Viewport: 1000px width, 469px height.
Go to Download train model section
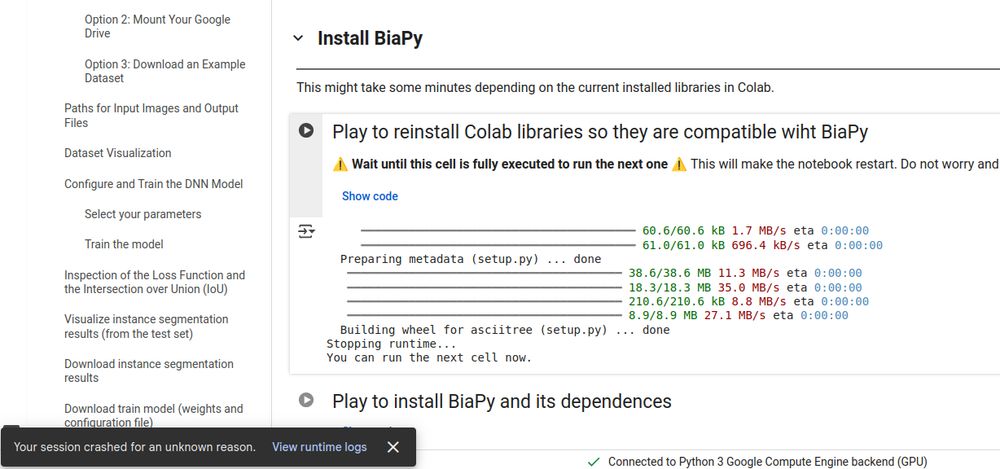pos(154,415)
